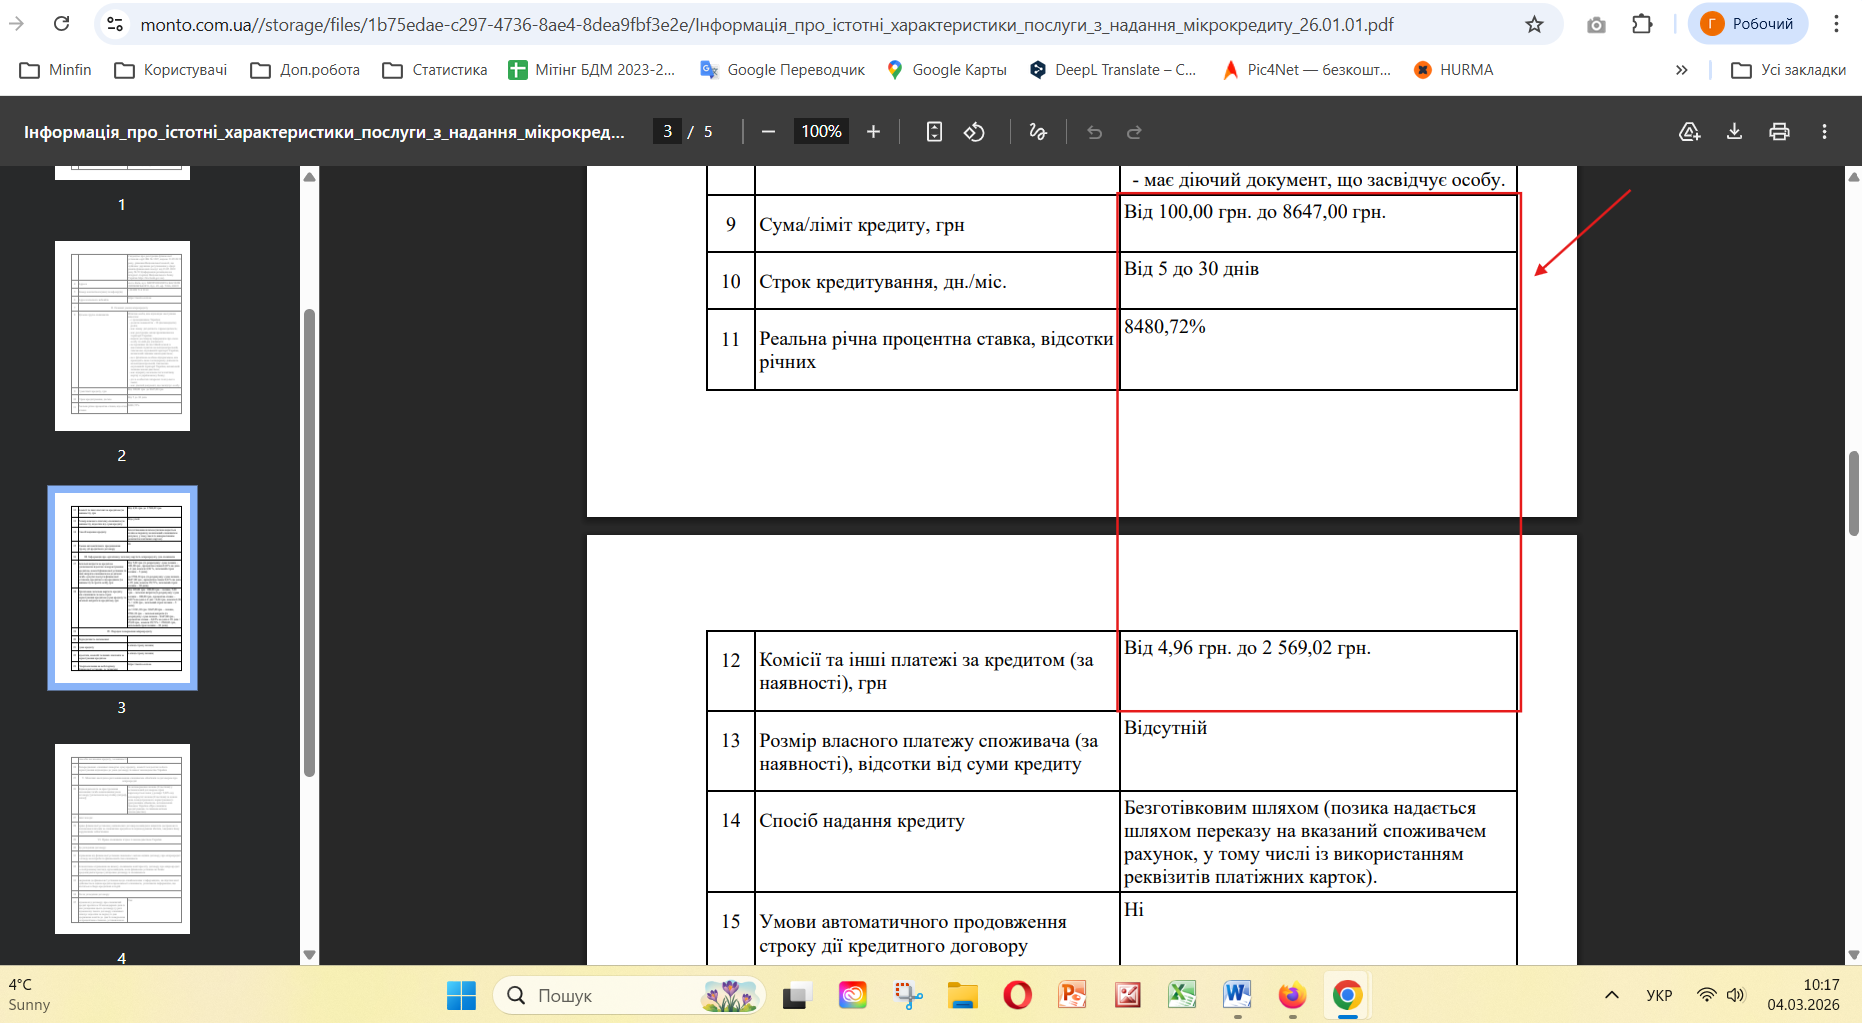Screen dimensions: 1862x1023
Task: Open File Explorer from taskbar
Action: [x=962, y=995]
